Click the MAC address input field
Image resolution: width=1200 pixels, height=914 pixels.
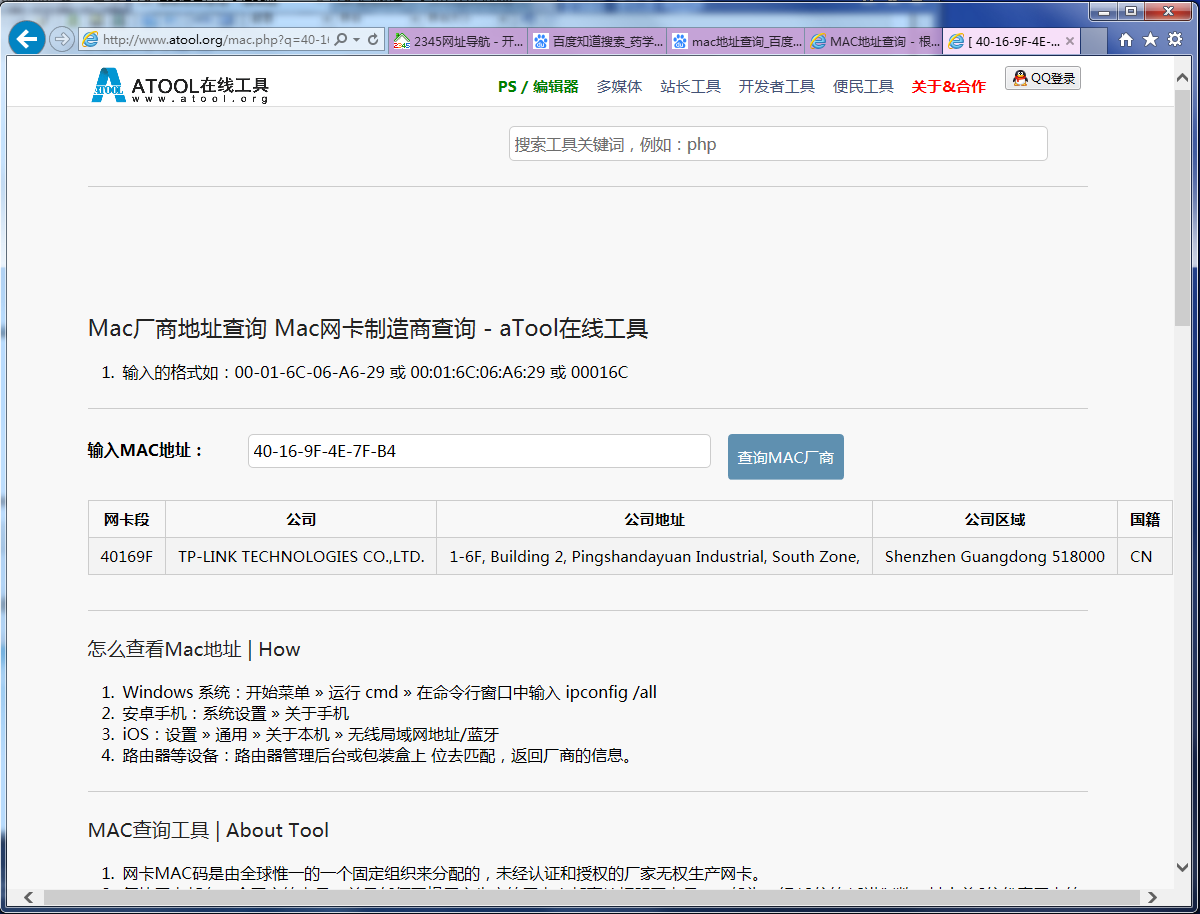(479, 451)
